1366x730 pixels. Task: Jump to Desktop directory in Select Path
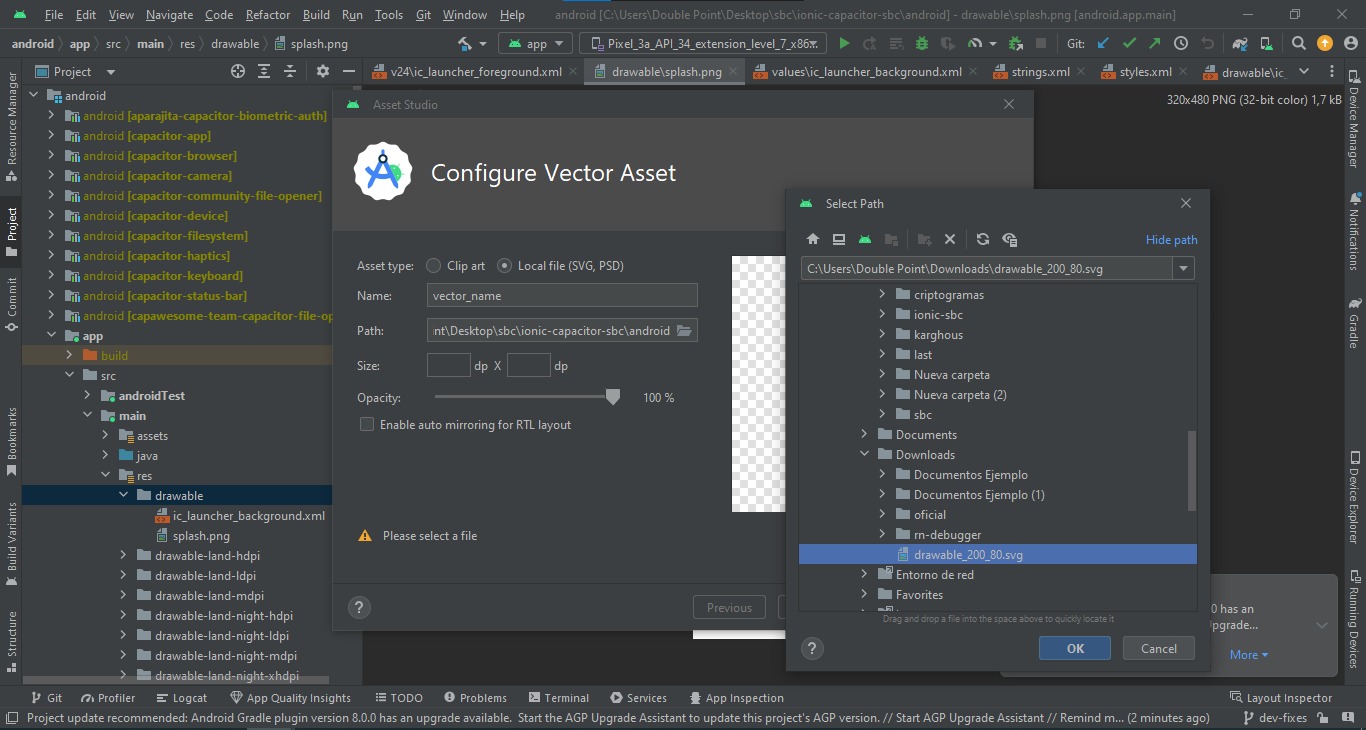839,239
